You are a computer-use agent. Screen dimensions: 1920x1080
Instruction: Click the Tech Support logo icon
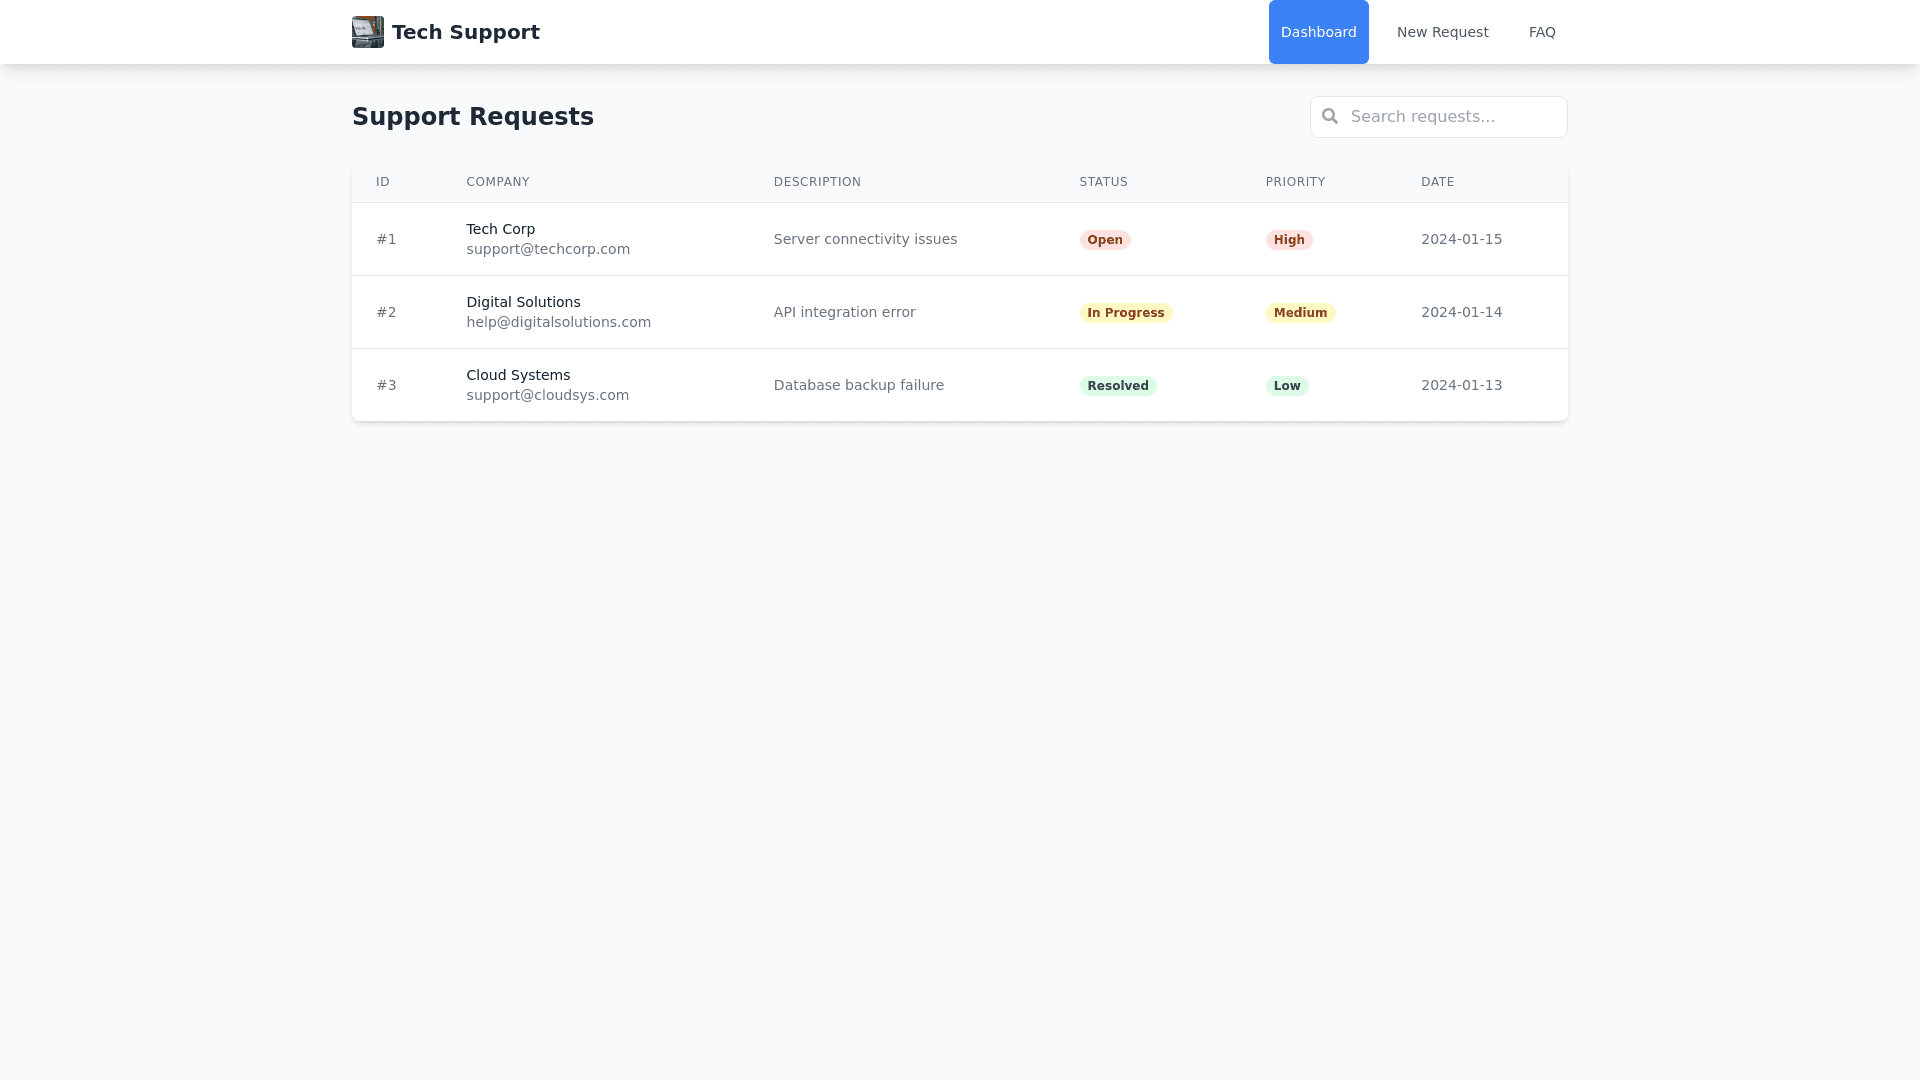[x=367, y=32]
